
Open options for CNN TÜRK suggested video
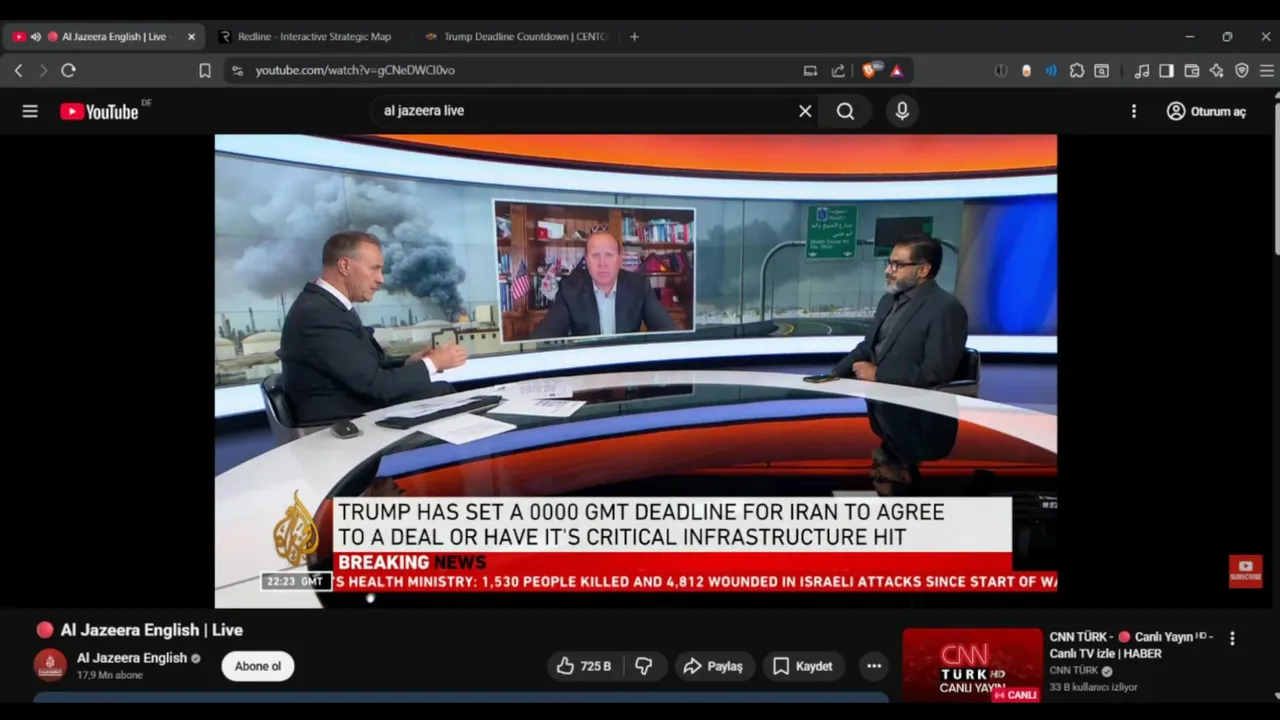pyautogui.click(x=1232, y=638)
